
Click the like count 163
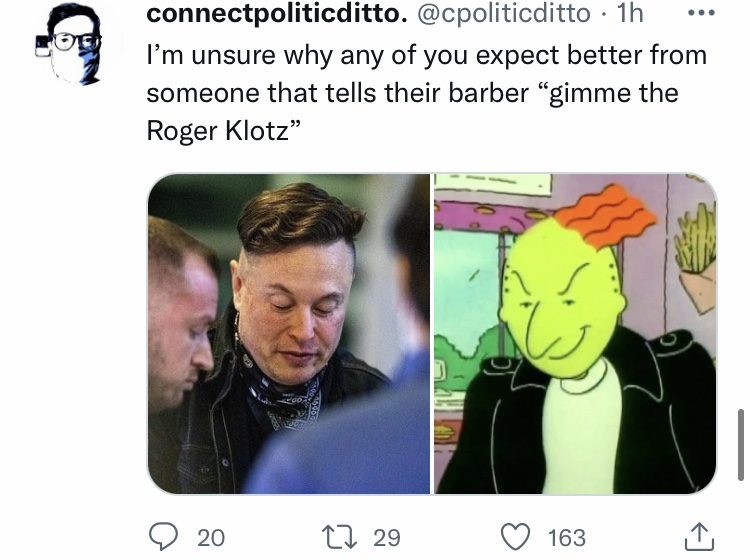point(567,538)
